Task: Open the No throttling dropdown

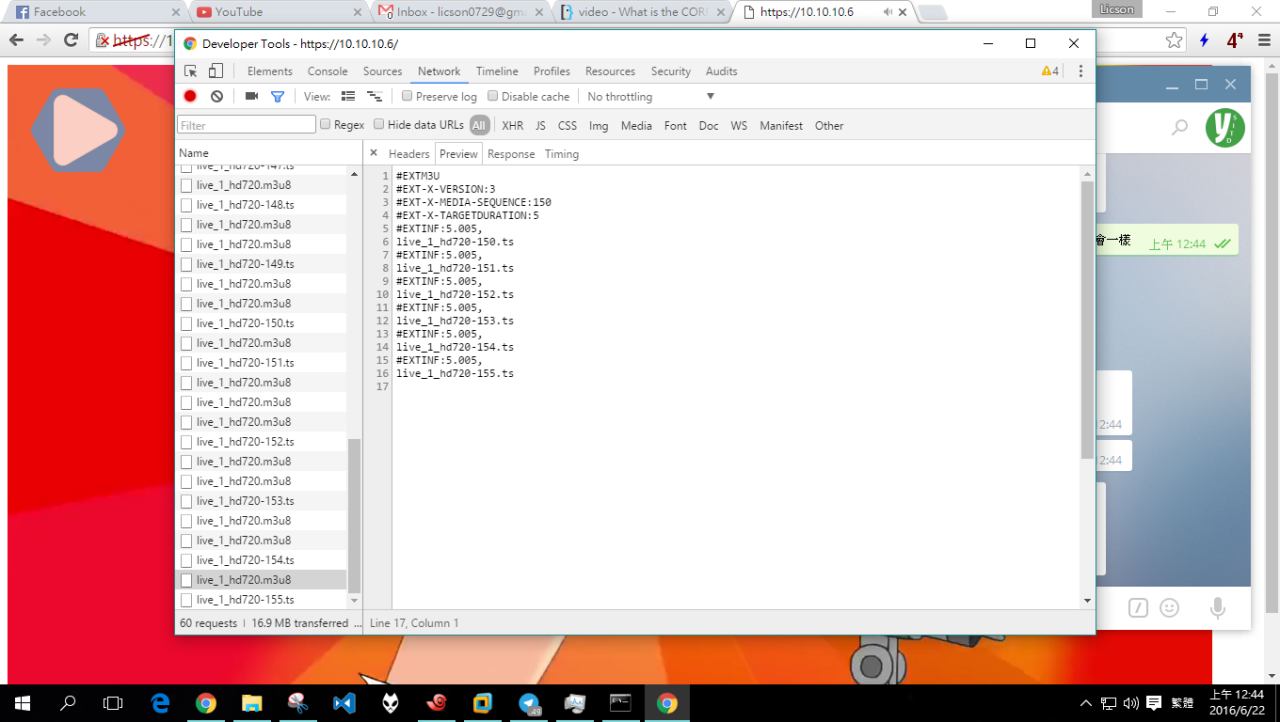Action: [x=650, y=97]
